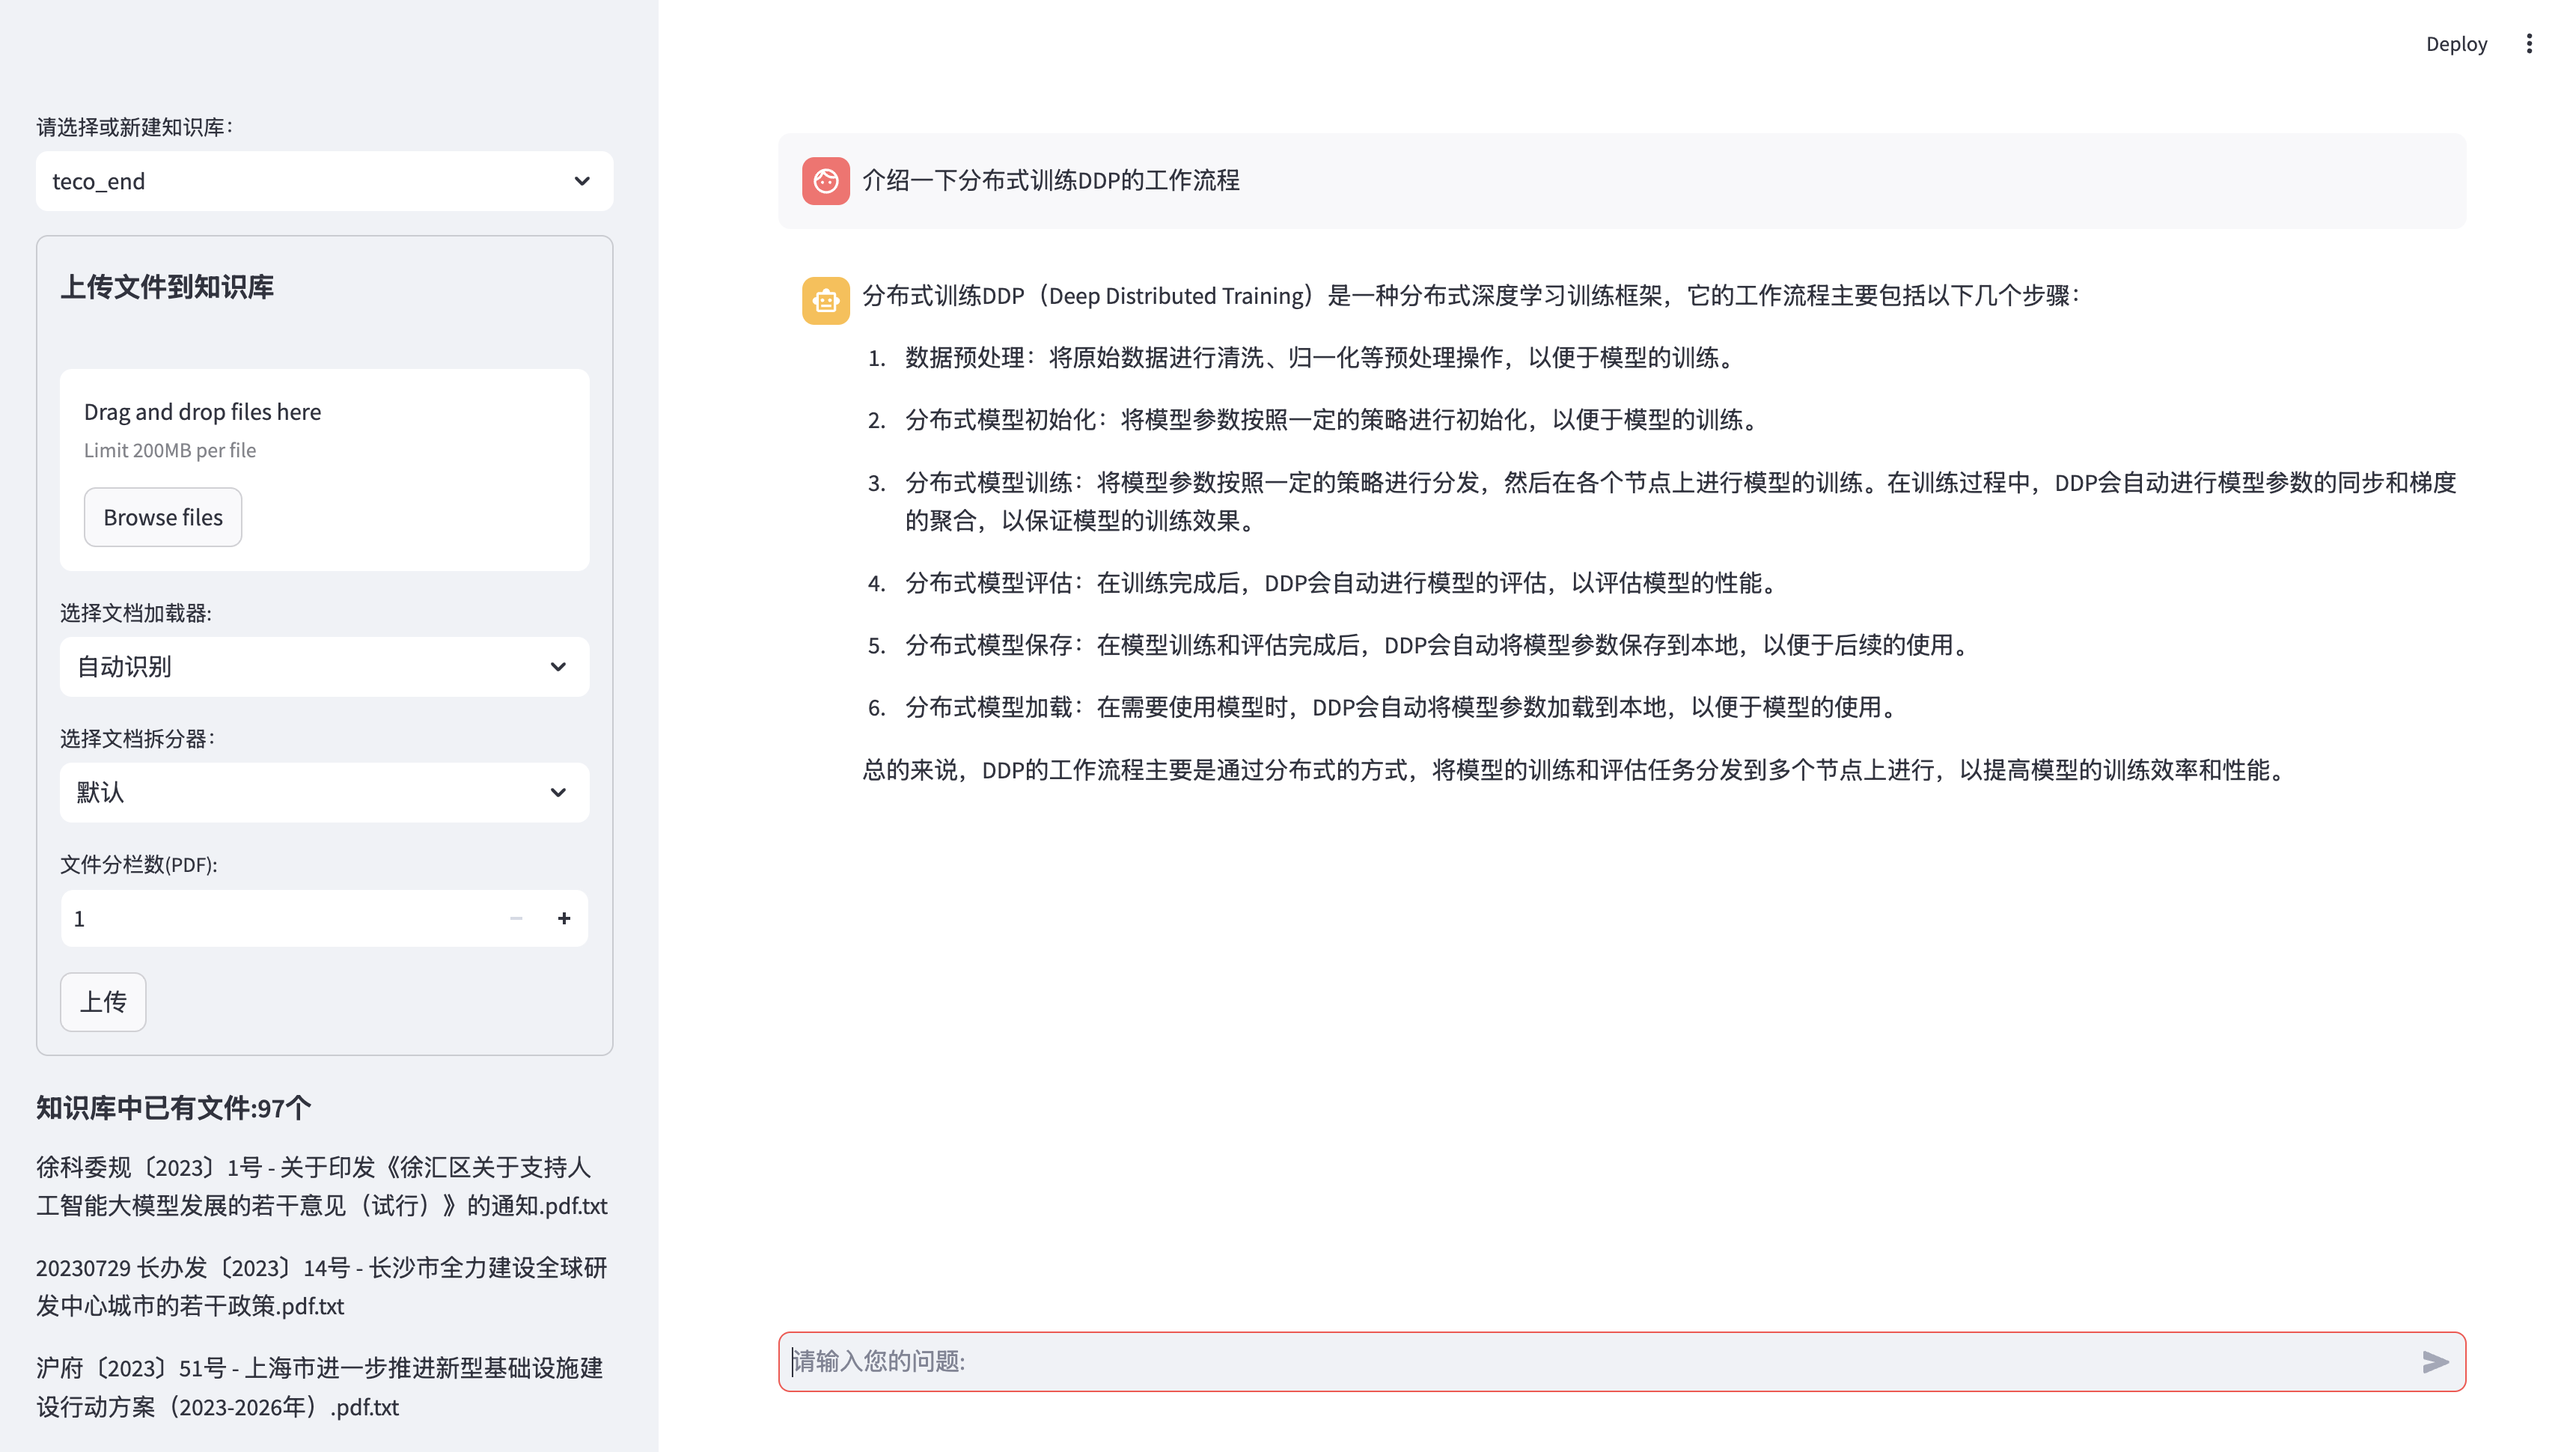This screenshot has height=1452, width=2576.
Task: Click the label 选择文档拆分器
Action: [138, 739]
